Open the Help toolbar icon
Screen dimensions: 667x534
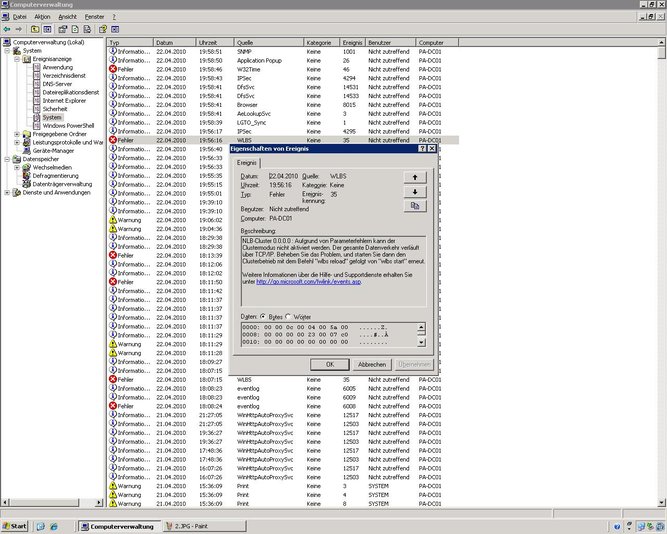tap(103, 29)
